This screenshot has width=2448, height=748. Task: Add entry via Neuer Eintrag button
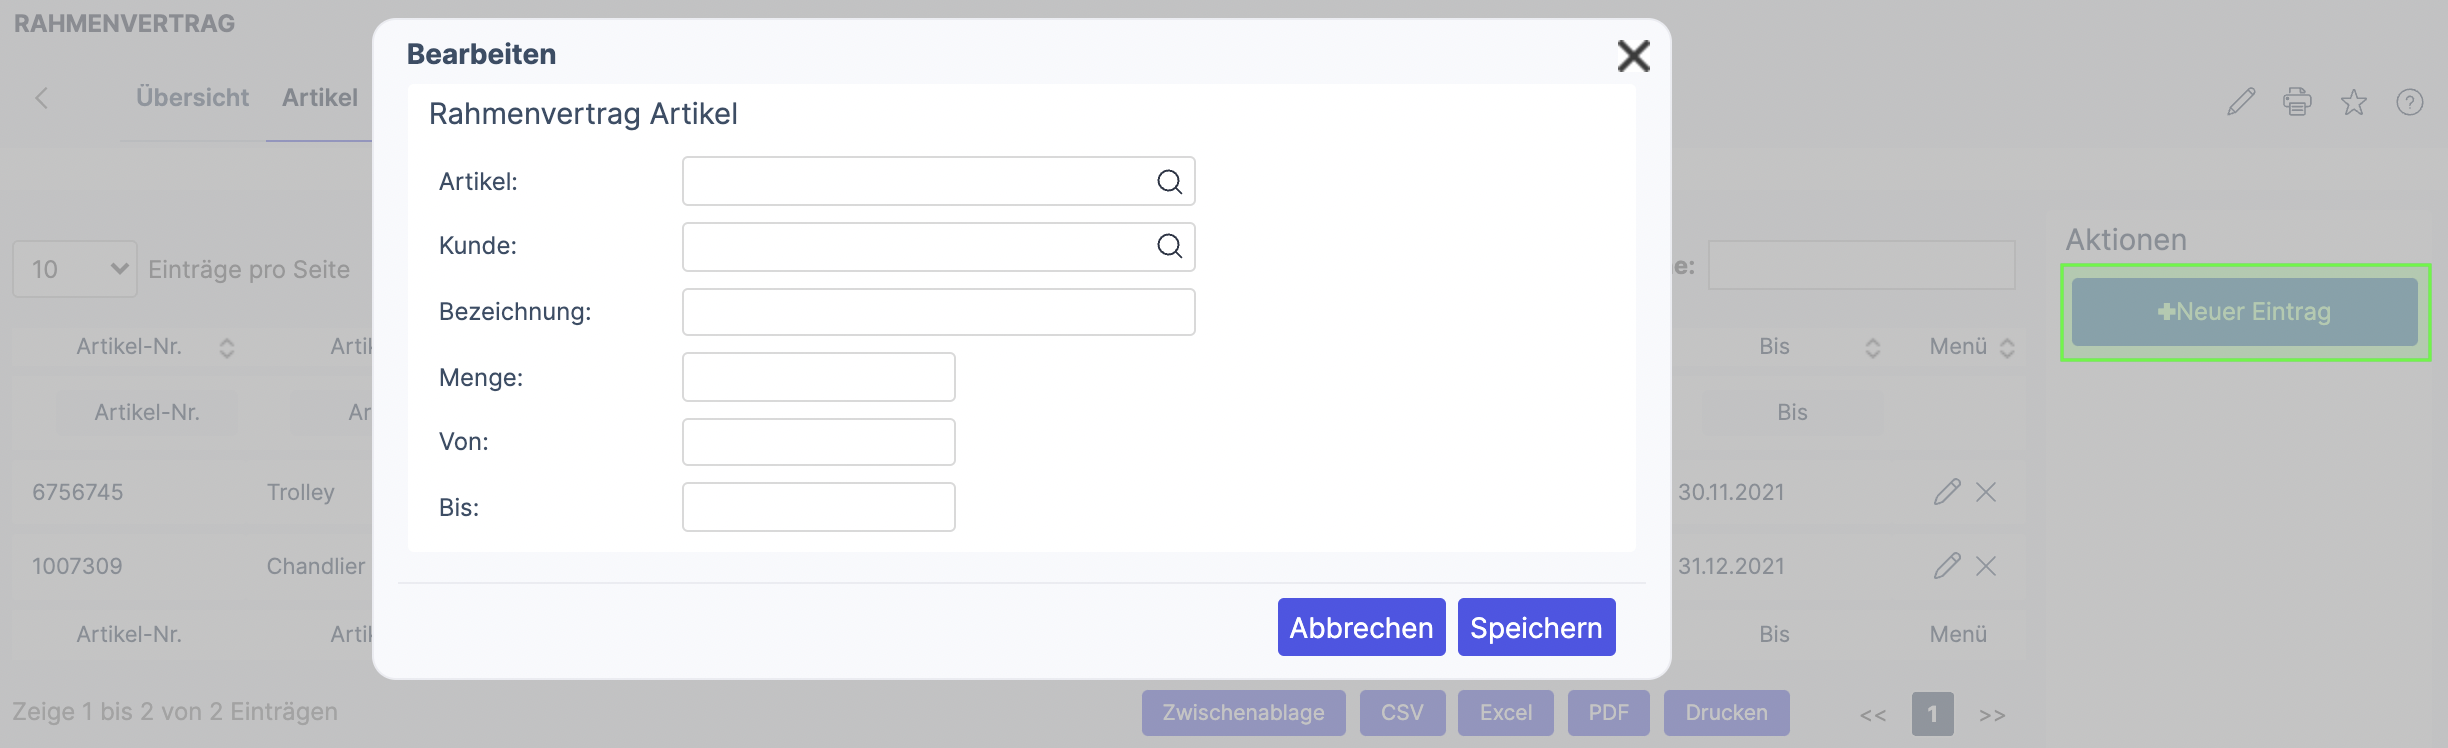pyautogui.click(x=2244, y=312)
